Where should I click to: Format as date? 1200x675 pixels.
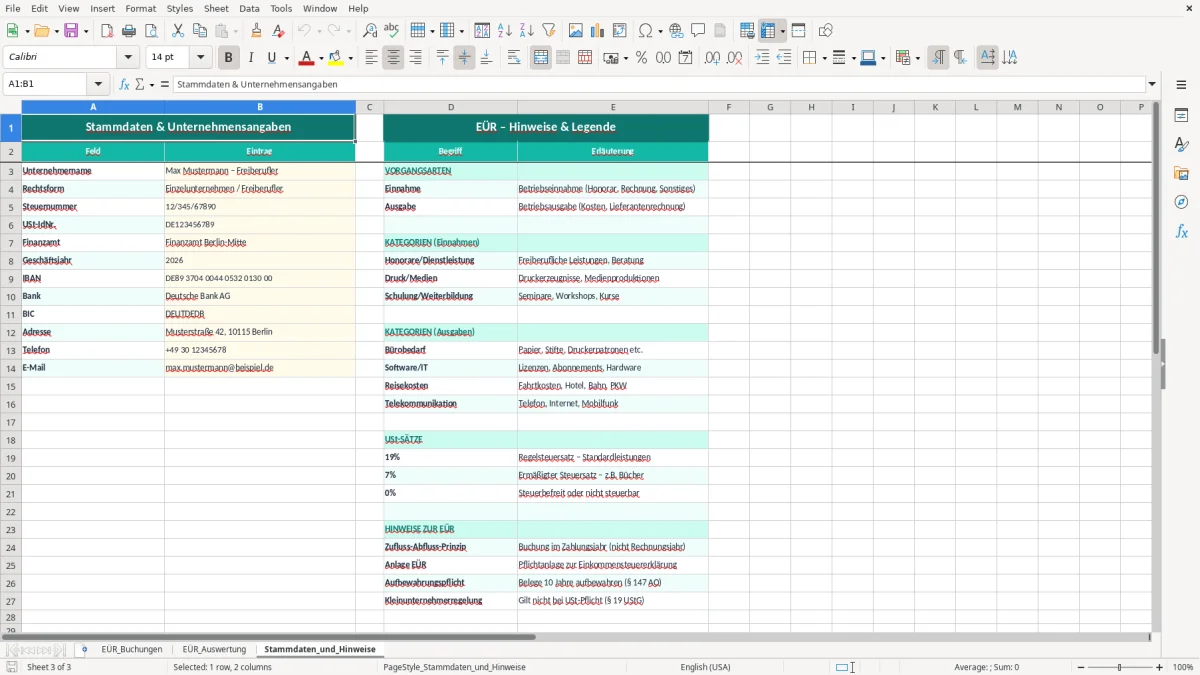686,58
